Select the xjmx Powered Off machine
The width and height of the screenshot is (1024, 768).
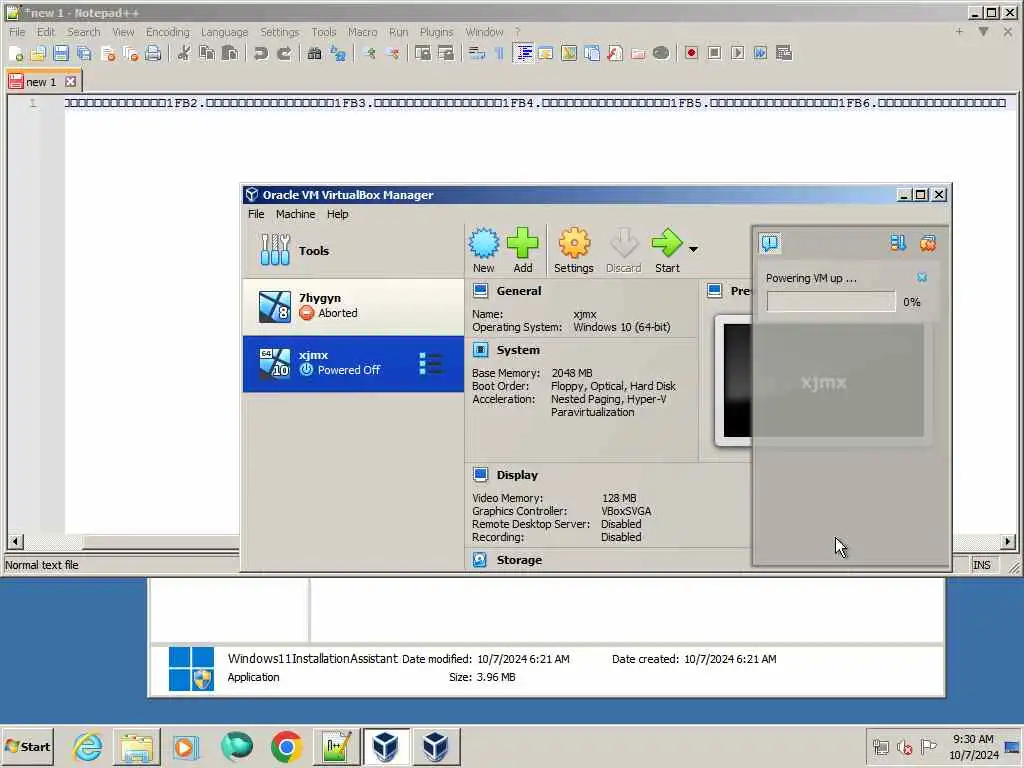coord(353,364)
